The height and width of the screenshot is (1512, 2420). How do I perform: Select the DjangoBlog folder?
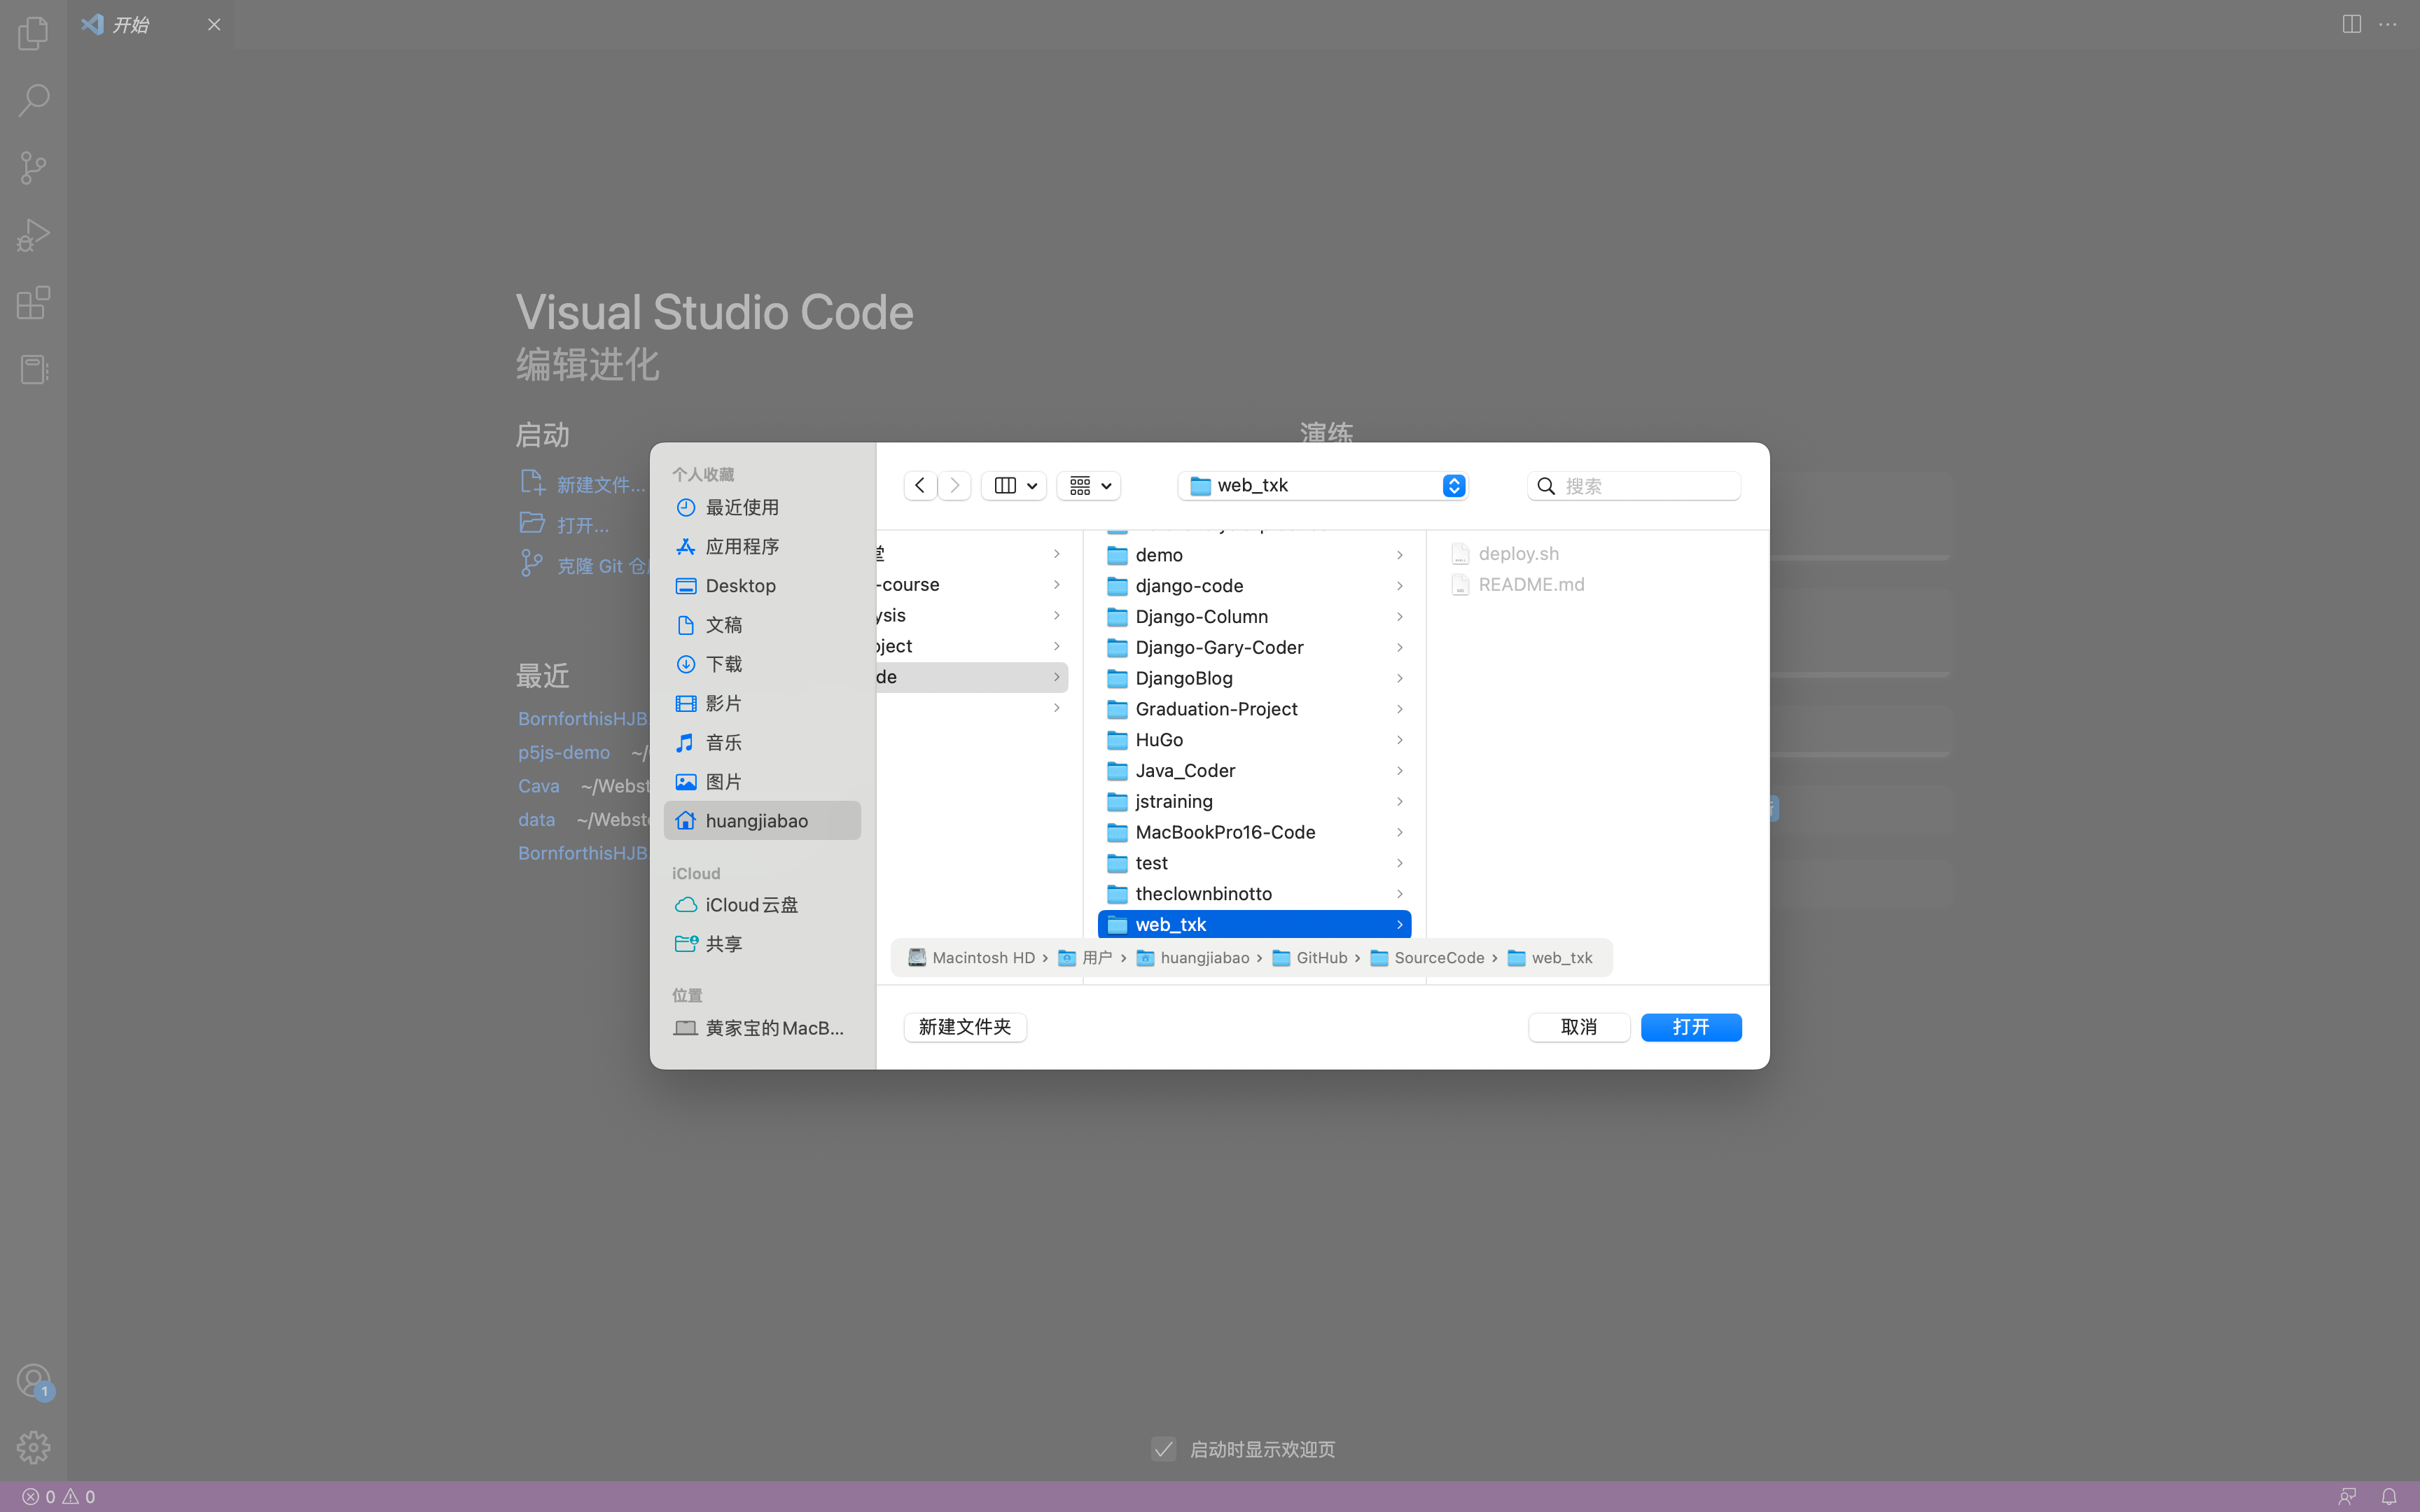(1254, 678)
